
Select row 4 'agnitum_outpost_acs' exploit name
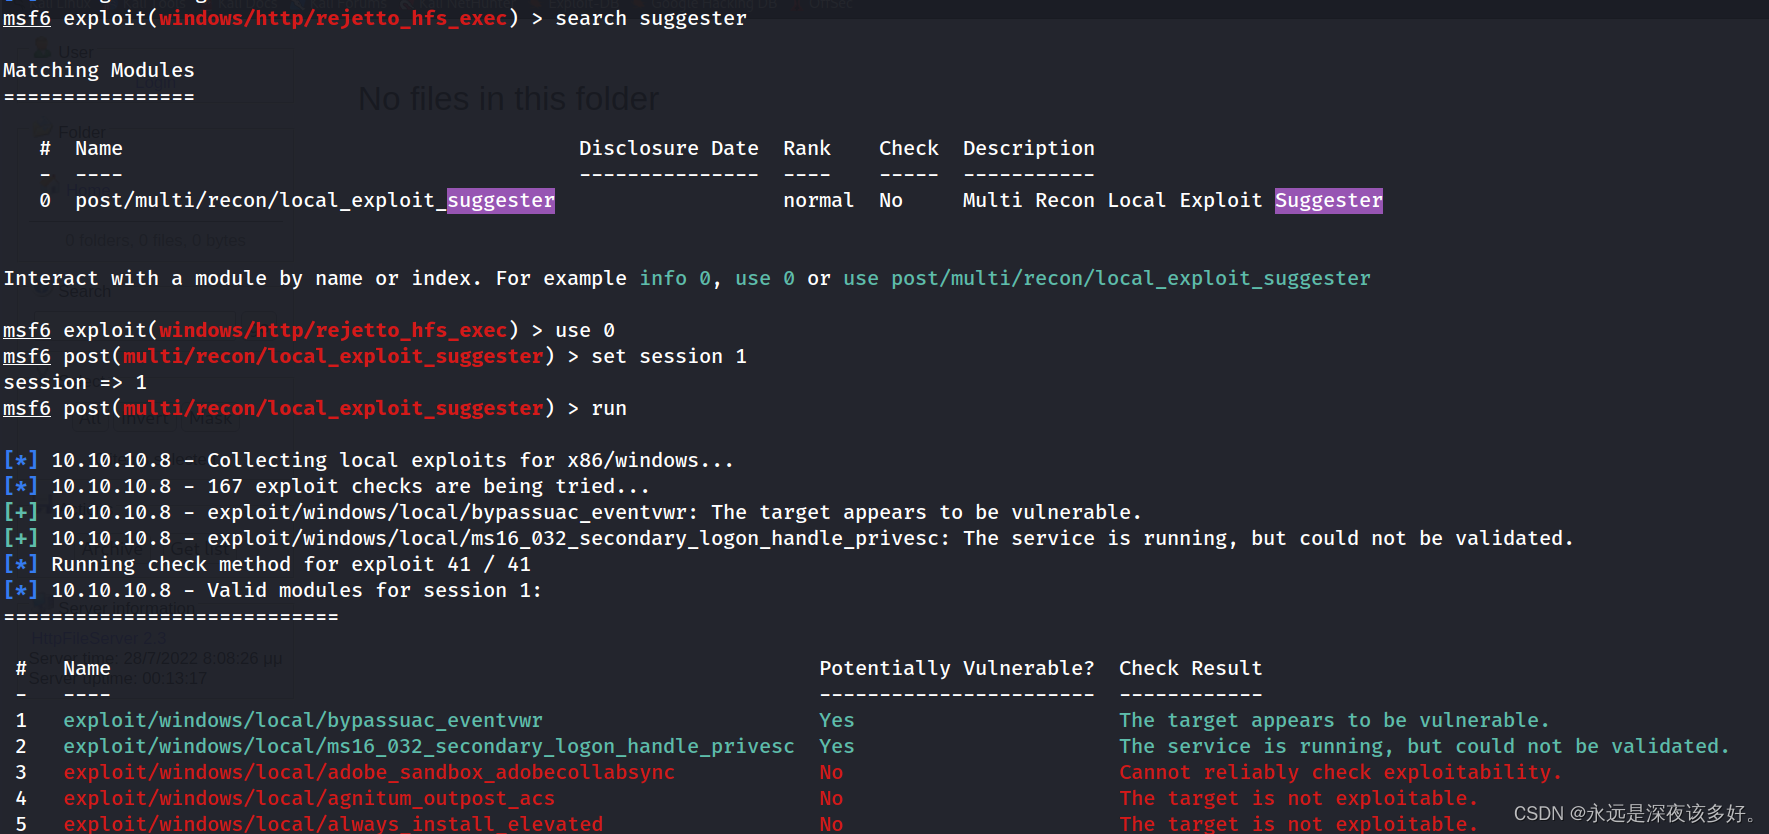(309, 798)
